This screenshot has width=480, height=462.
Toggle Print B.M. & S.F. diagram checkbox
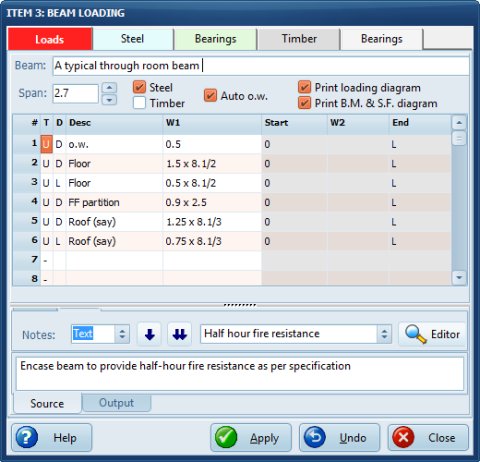(304, 103)
